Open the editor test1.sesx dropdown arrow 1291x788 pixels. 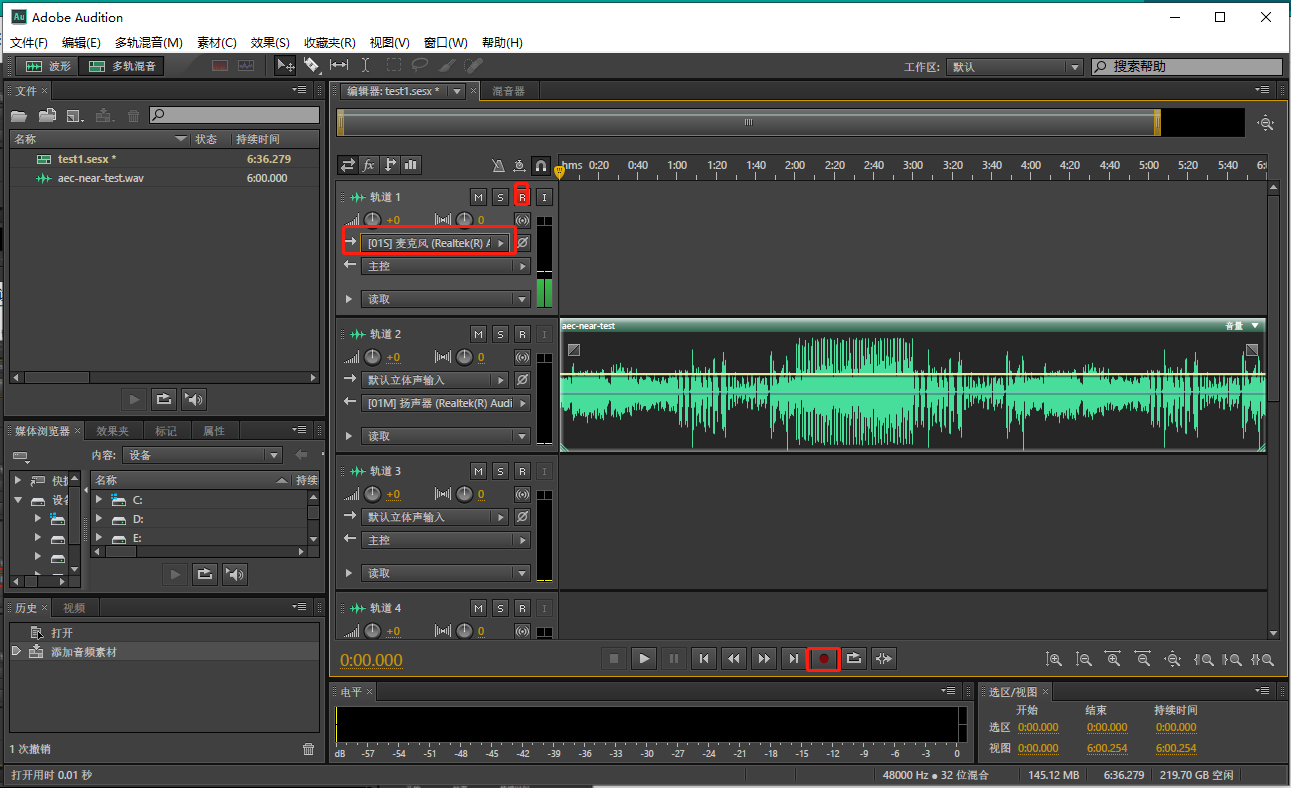pyautogui.click(x=457, y=91)
